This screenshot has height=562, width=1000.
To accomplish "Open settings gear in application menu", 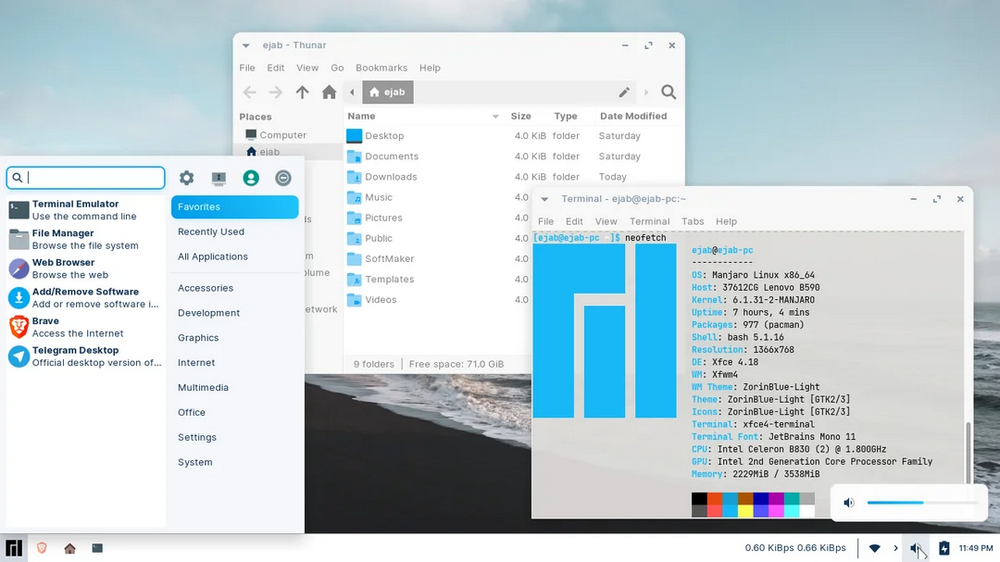I will click(x=187, y=178).
